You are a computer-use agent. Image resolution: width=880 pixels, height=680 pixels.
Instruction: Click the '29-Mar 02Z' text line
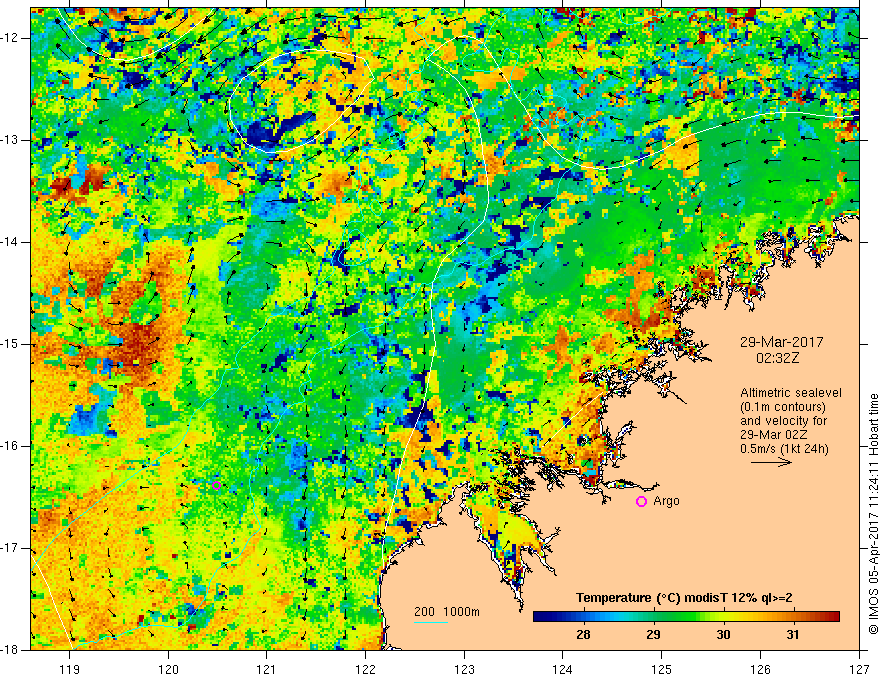pyautogui.click(x=773, y=435)
